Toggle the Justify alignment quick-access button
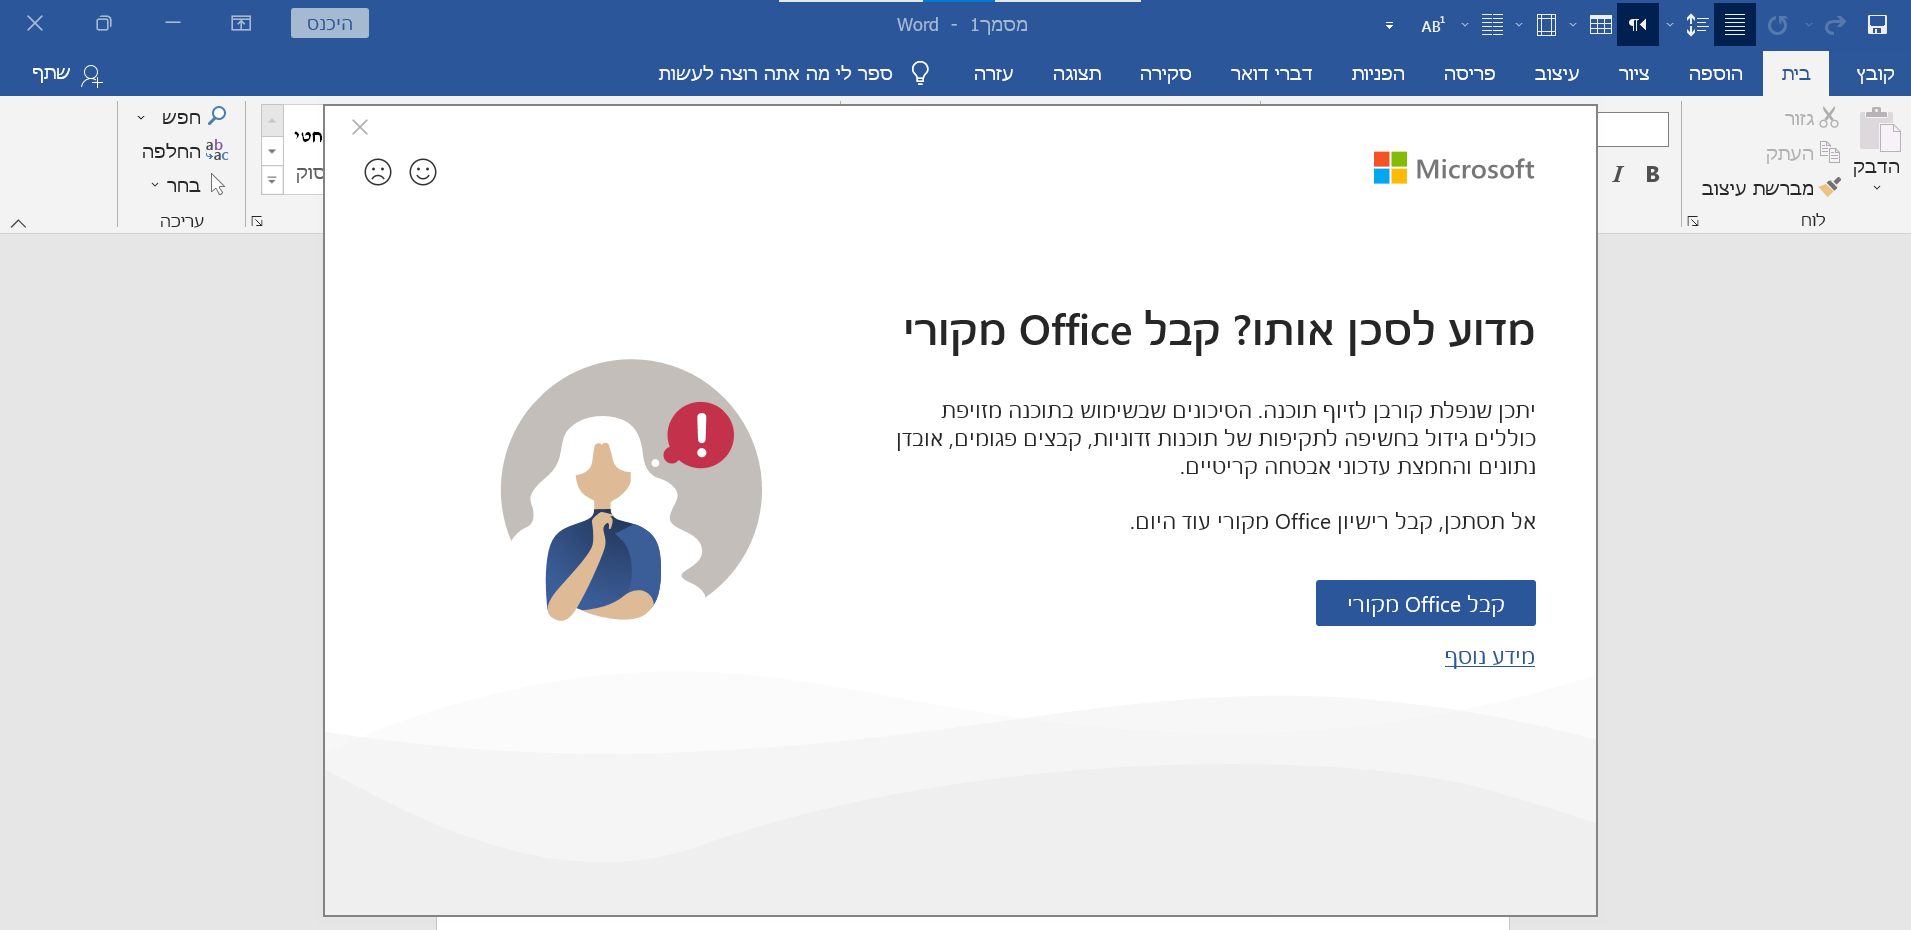This screenshot has height=930, width=1911. pos(1735,25)
